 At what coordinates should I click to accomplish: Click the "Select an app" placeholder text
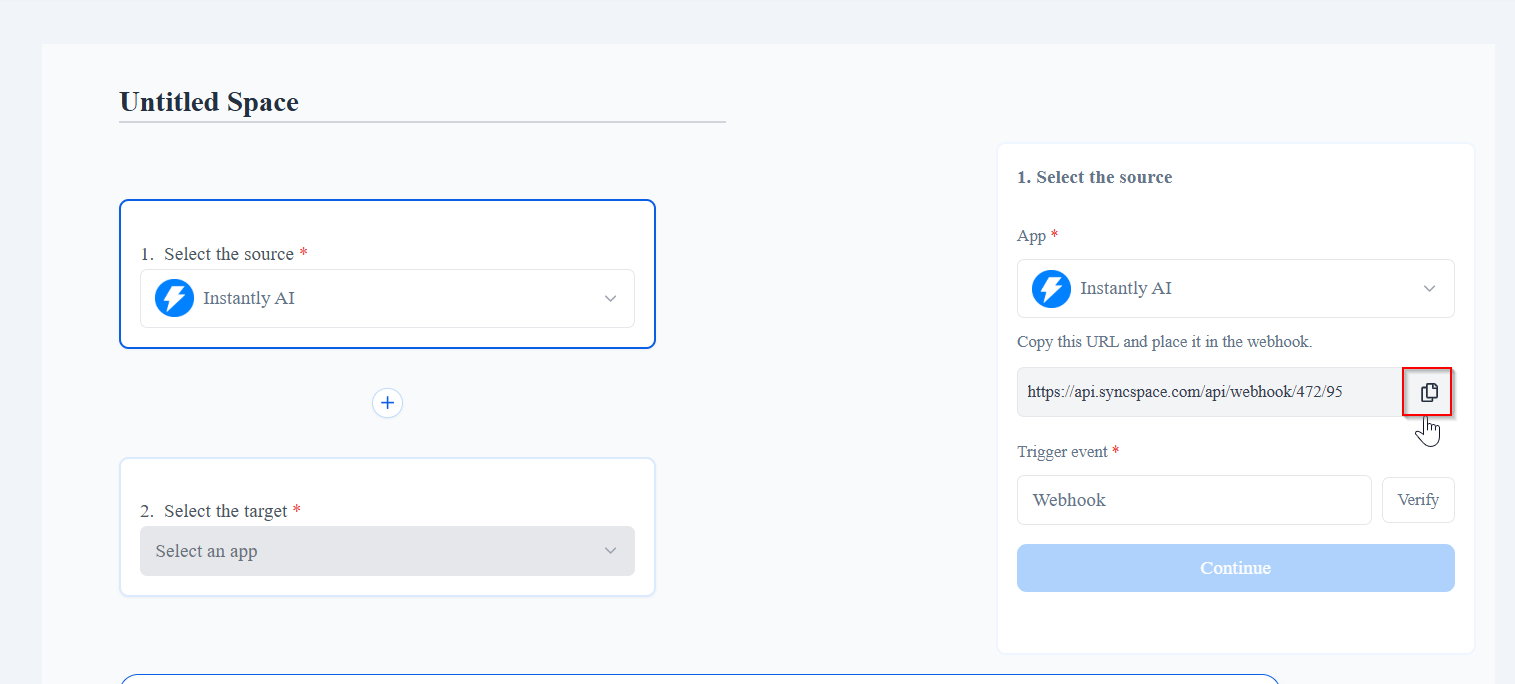[x=207, y=551]
